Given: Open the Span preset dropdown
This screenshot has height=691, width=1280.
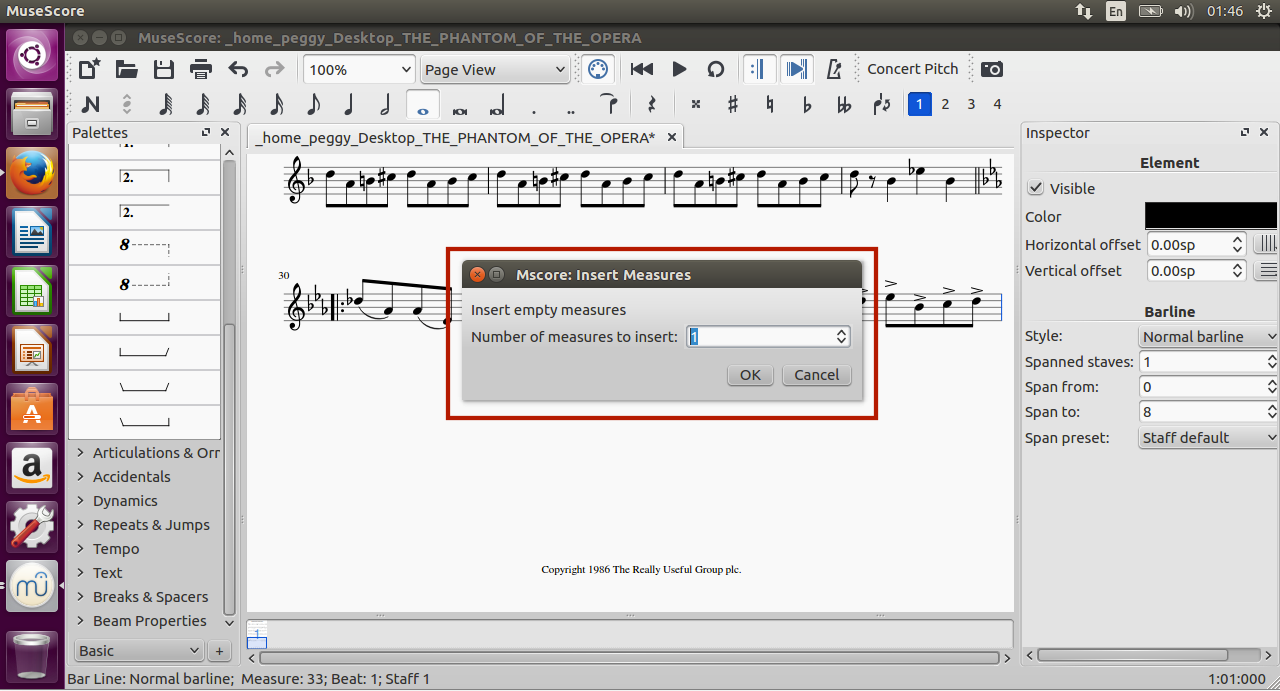Looking at the screenshot, I should [x=1208, y=438].
